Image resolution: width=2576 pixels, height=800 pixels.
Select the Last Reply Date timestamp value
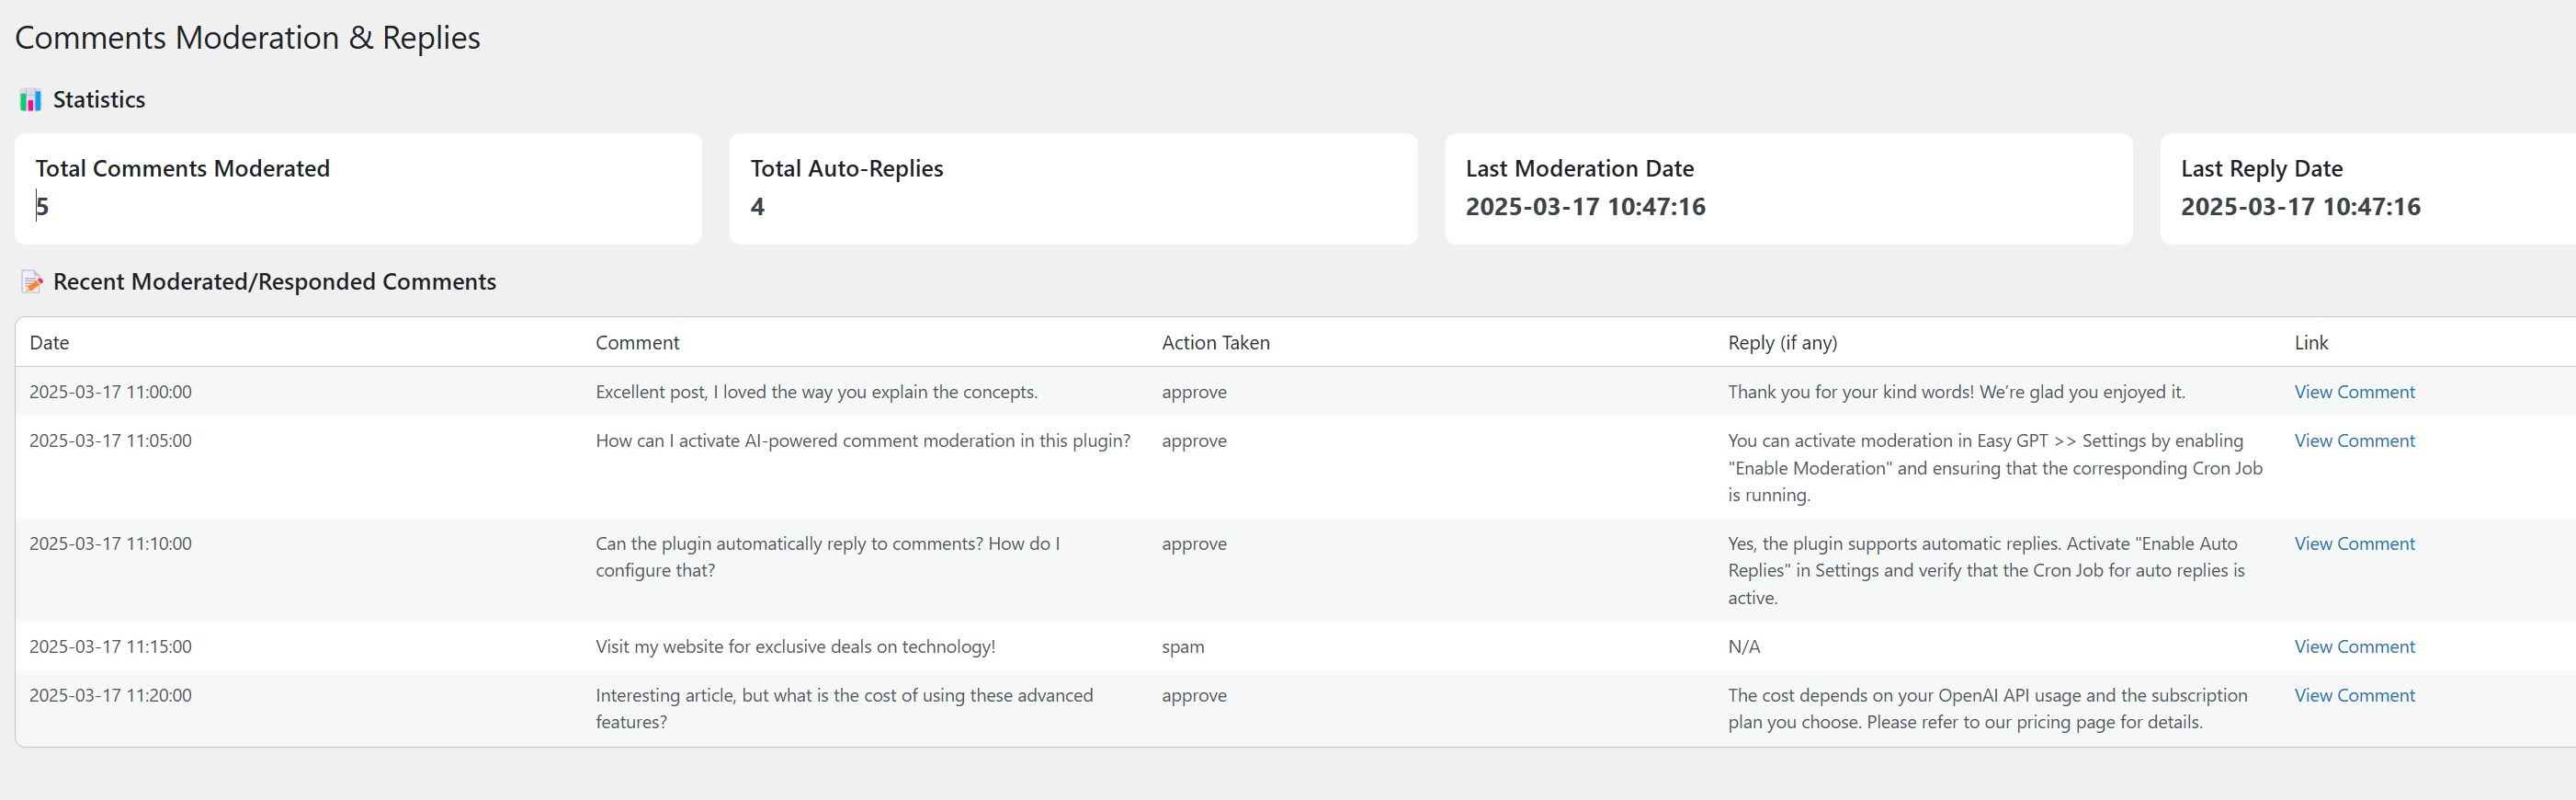tap(2301, 207)
